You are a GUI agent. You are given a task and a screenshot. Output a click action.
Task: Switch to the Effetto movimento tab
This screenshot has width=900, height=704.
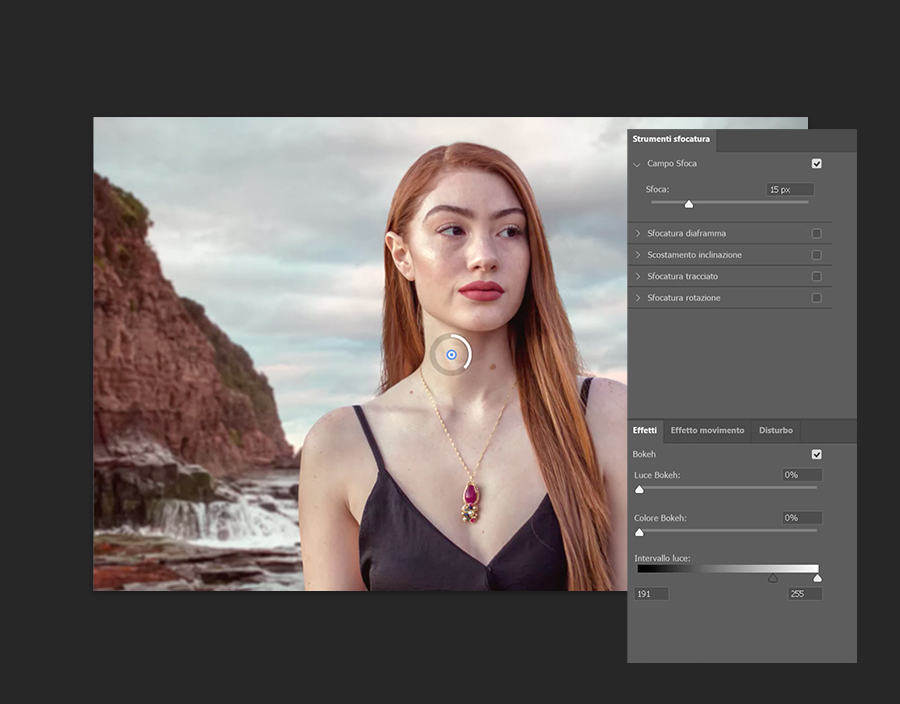pos(707,431)
